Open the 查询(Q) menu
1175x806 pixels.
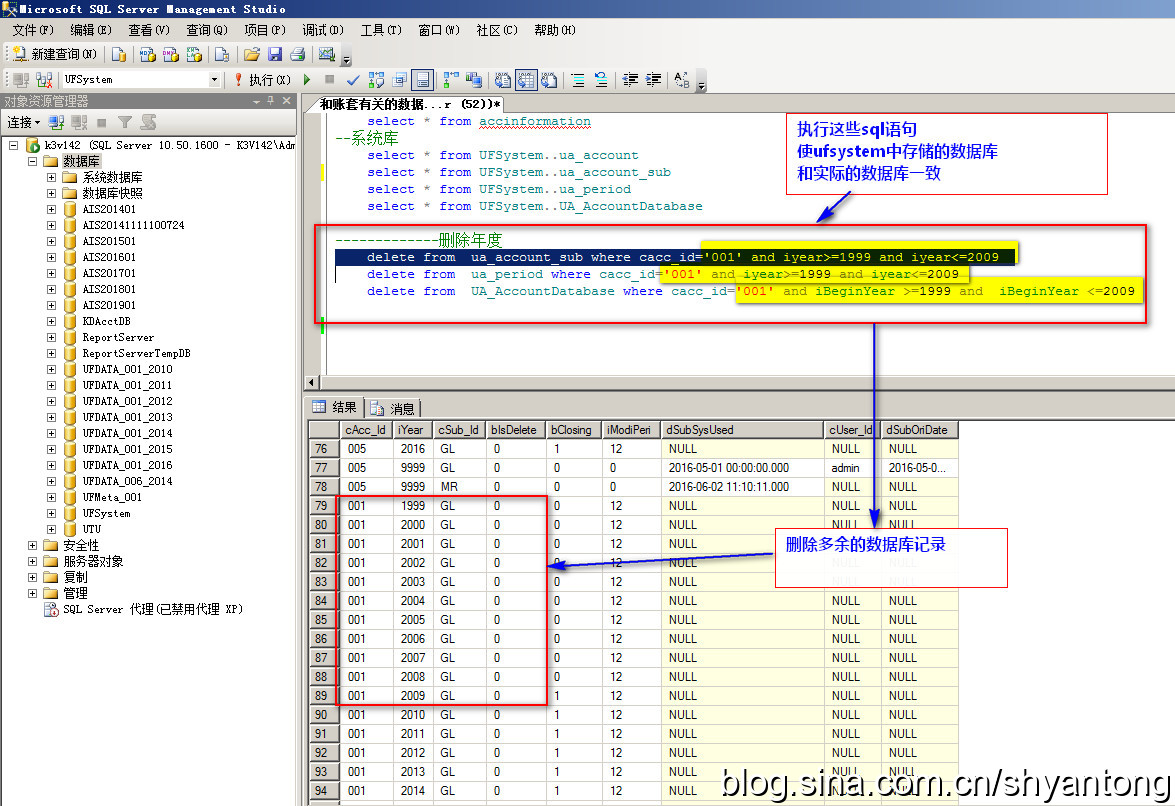(206, 30)
